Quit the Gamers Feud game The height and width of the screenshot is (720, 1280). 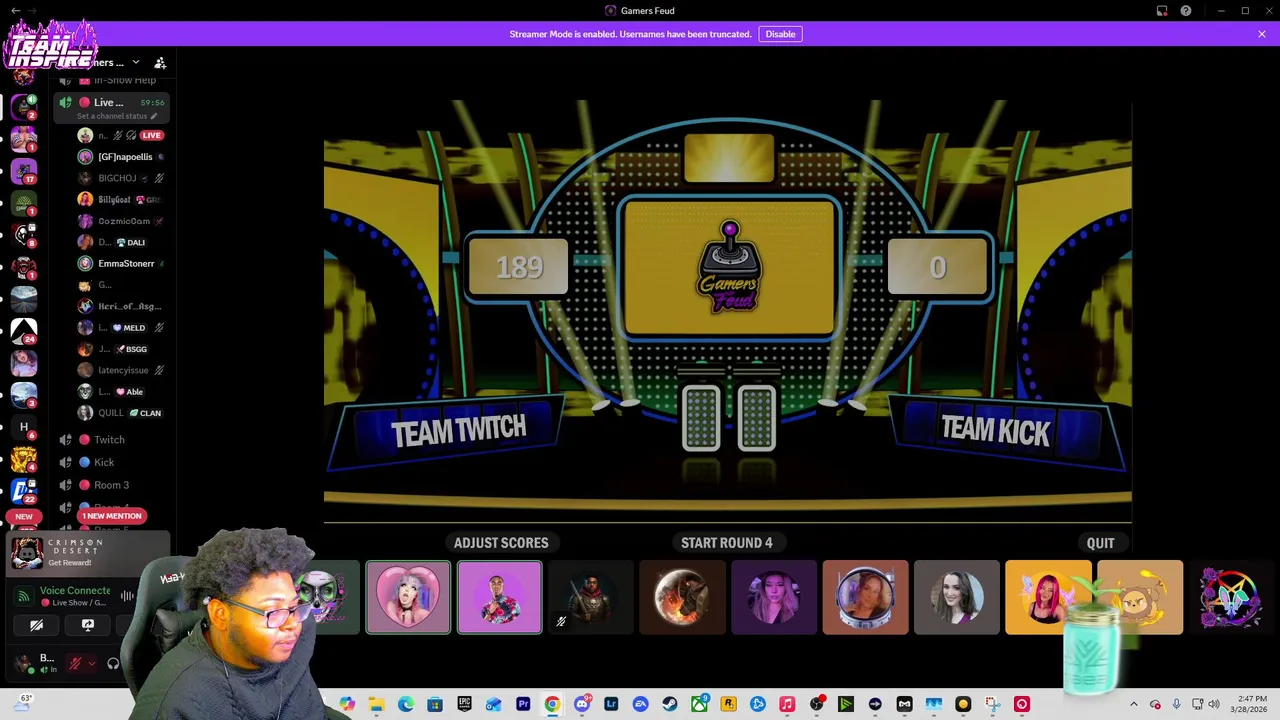pyautogui.click(x=1100, y=543)
